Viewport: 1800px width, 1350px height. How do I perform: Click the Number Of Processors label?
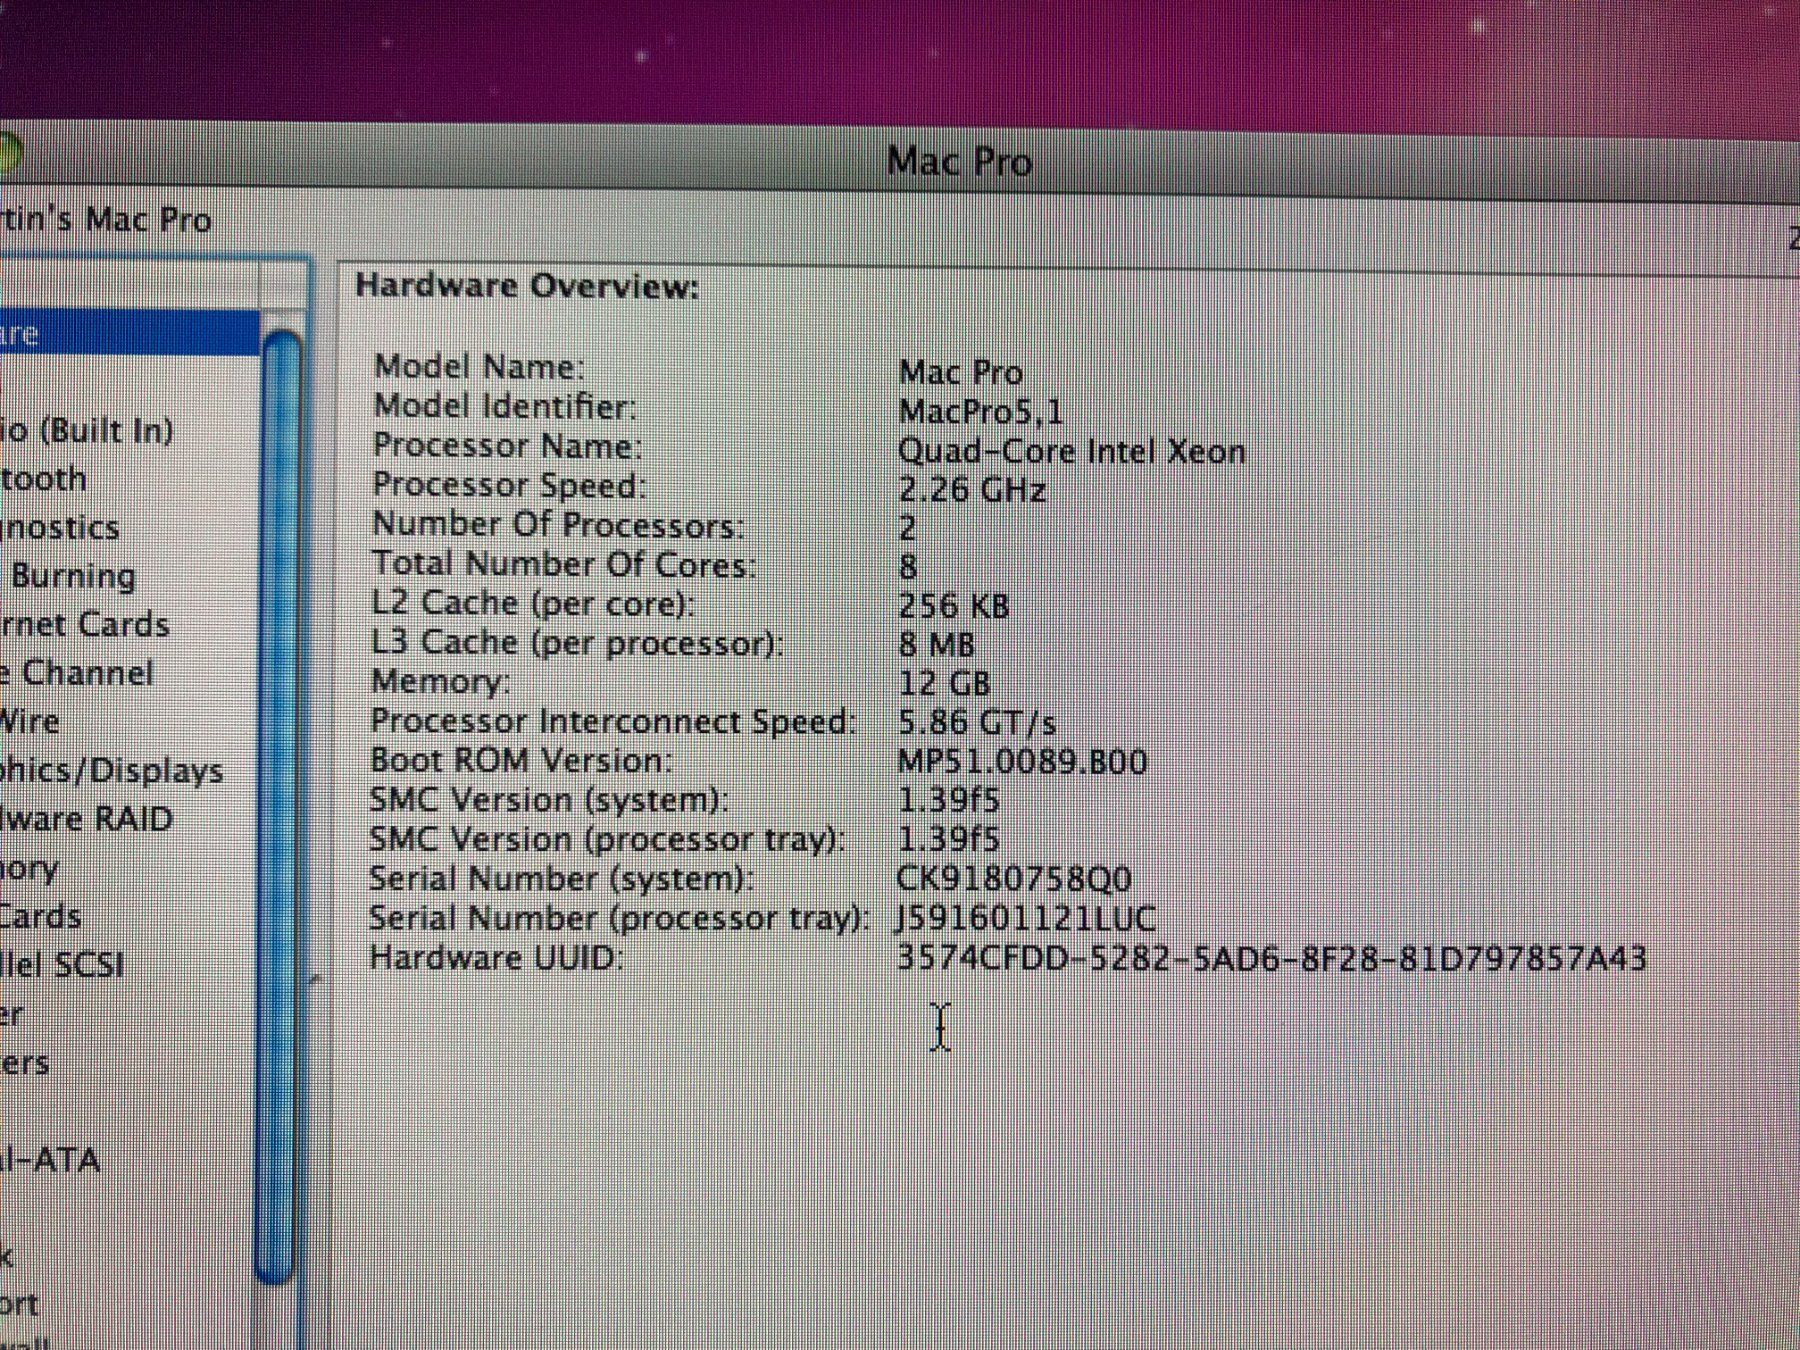pos(559,525)
